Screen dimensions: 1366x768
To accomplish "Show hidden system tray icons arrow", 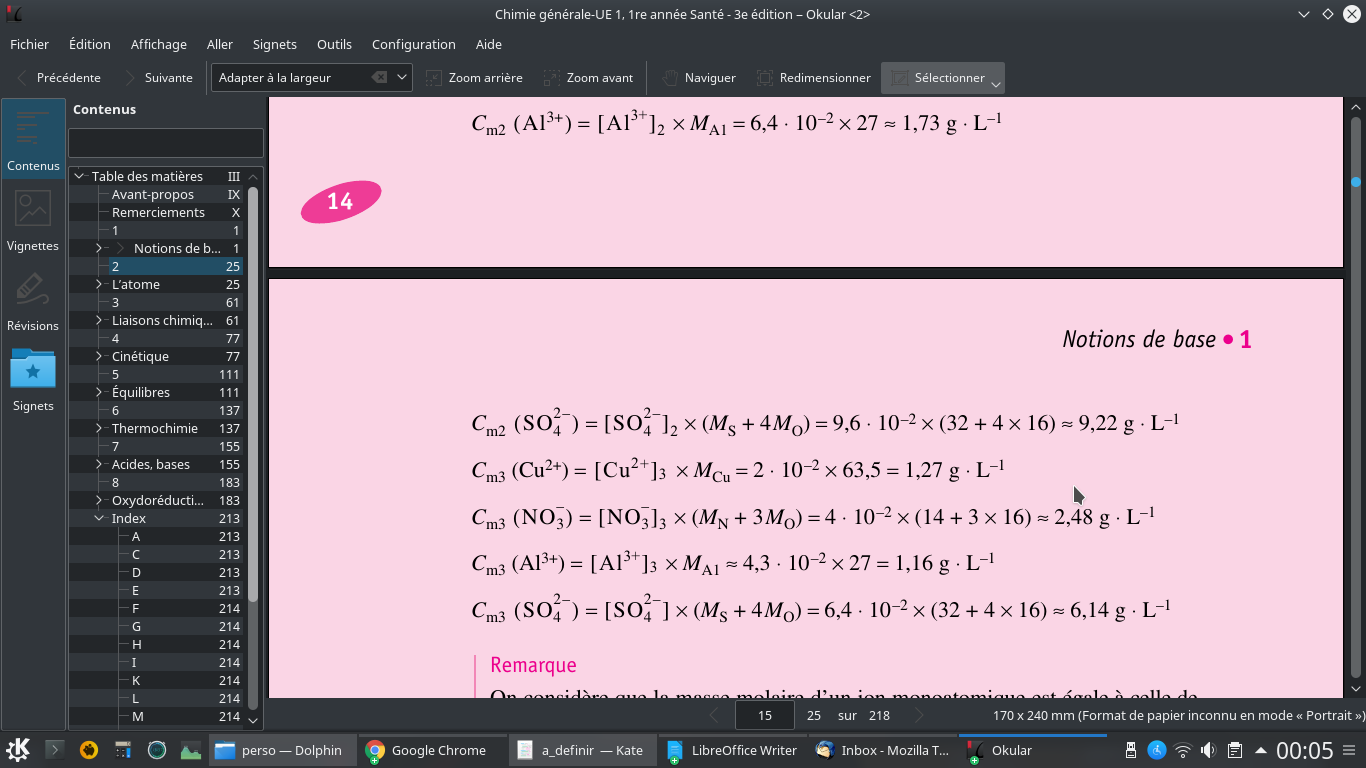I will [1260, 750].
